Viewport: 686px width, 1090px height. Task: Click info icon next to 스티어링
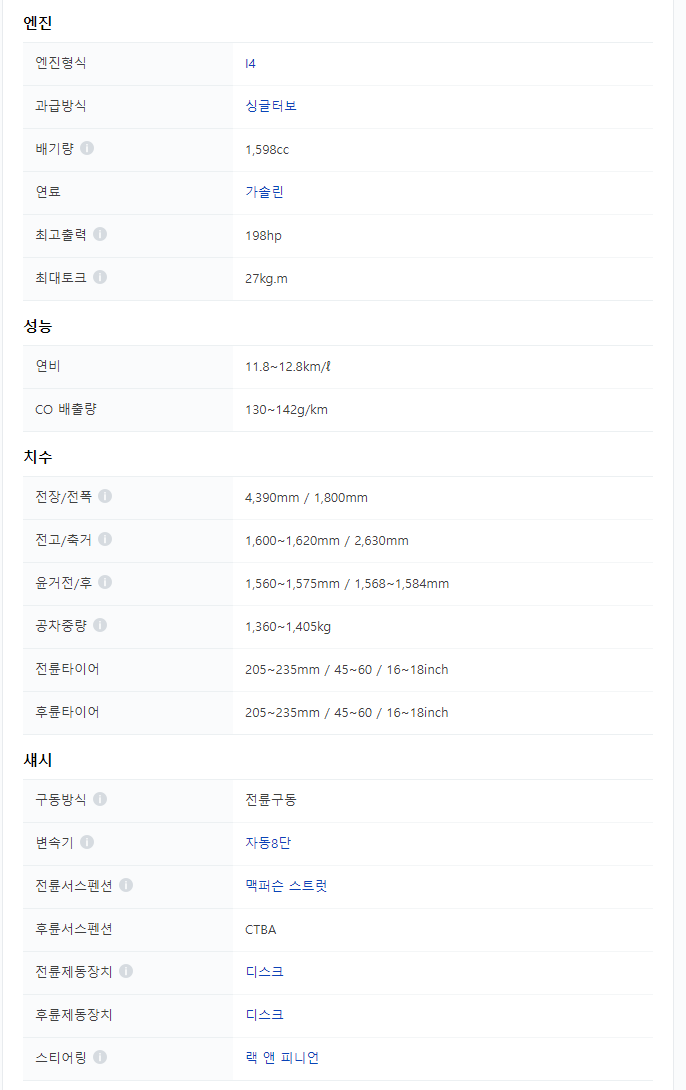click(100, 1057)
